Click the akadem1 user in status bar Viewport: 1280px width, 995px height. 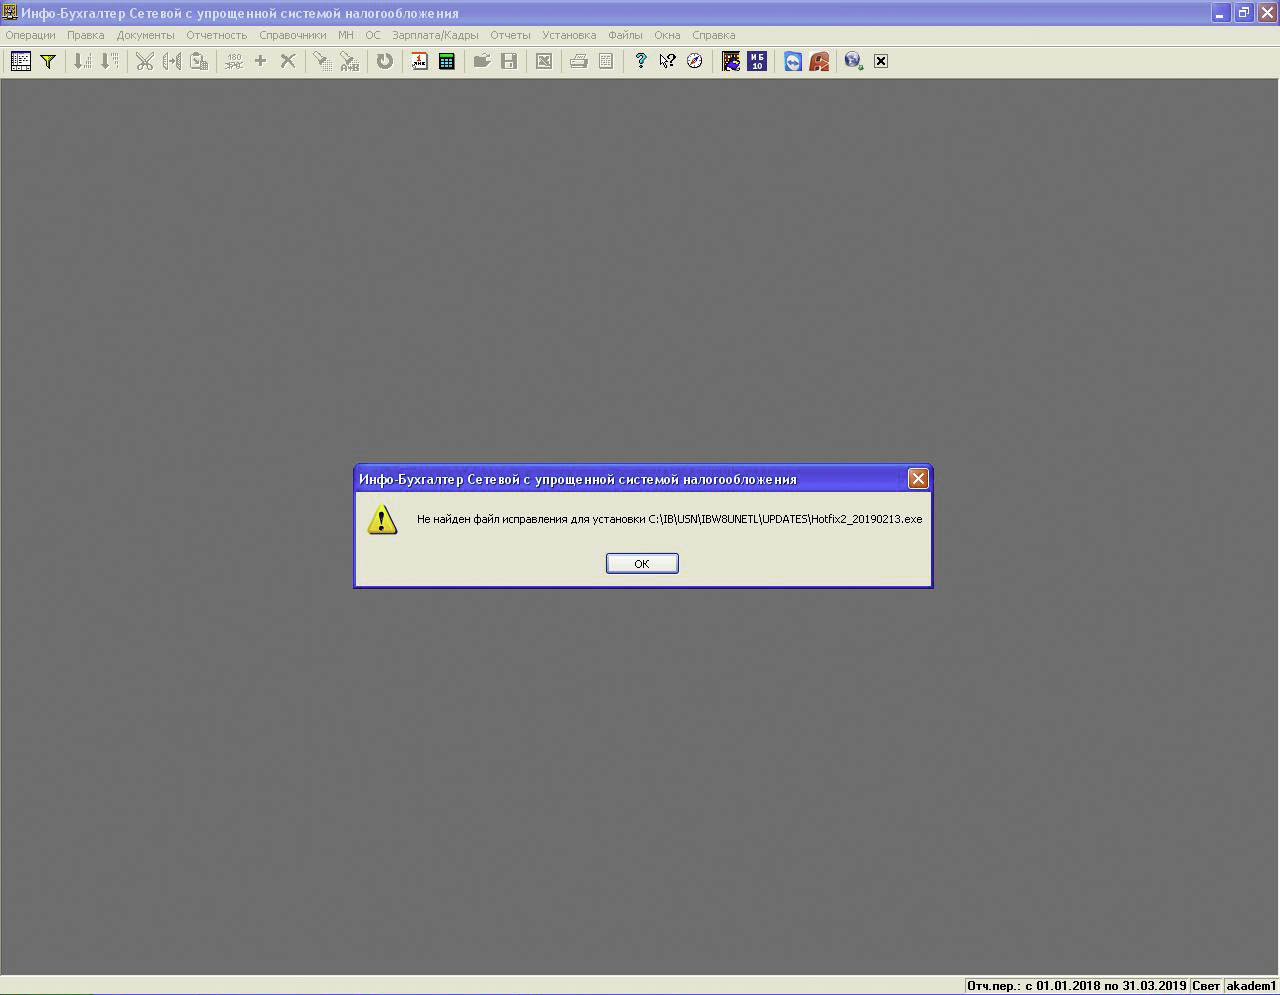tap(1251, 986)
